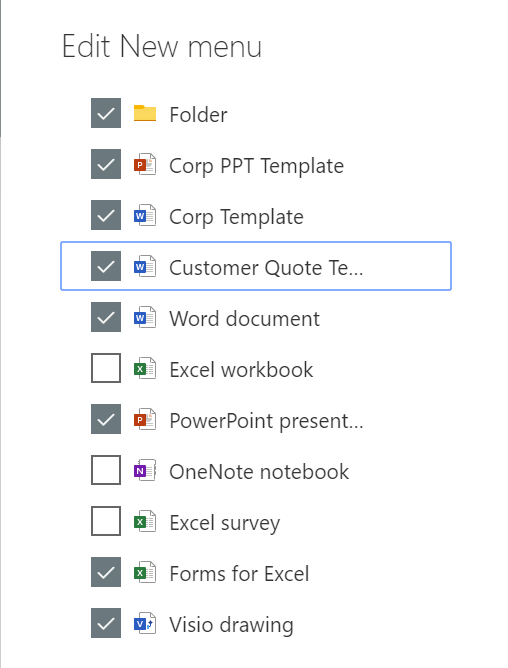This screenshot has width=508, height=668.
Task: Click the Excel icon beside Forms for Excel
Action: pos(145,573)
